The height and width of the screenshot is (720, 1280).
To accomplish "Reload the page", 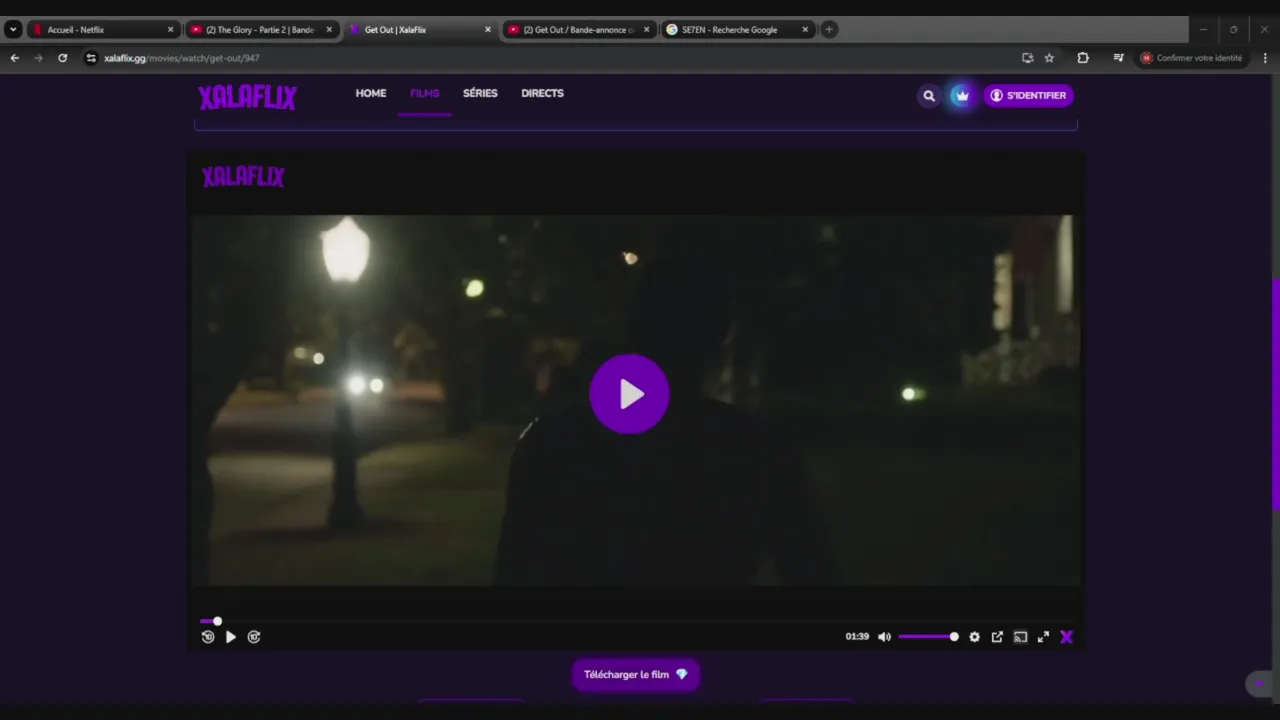I will click(62, 58).
